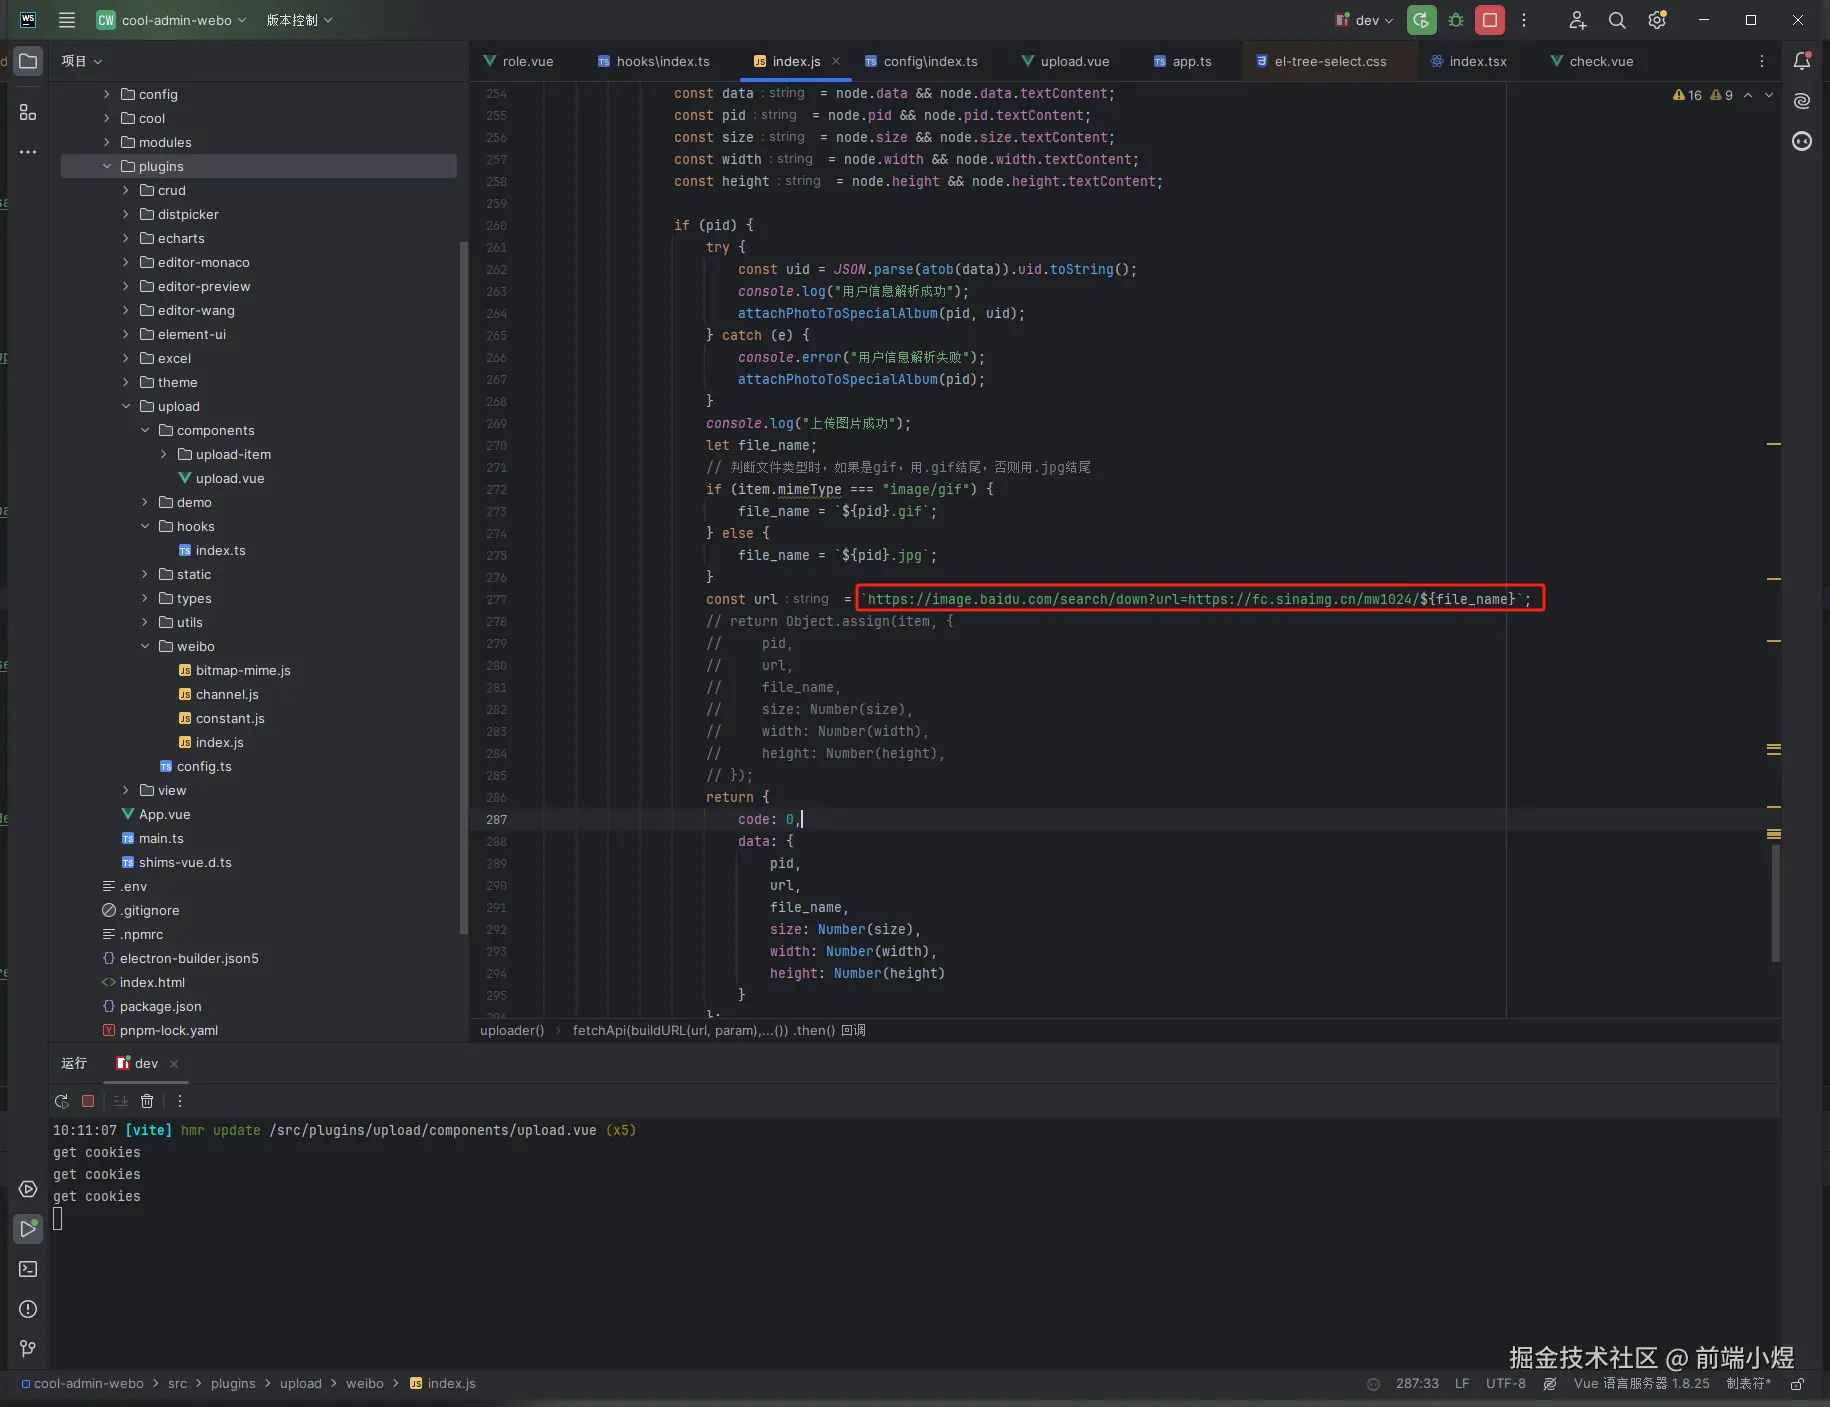Click the UTF-8 encoding status button
This screenshot has width=1830, height=1407.
(x=1505, y=1384)
